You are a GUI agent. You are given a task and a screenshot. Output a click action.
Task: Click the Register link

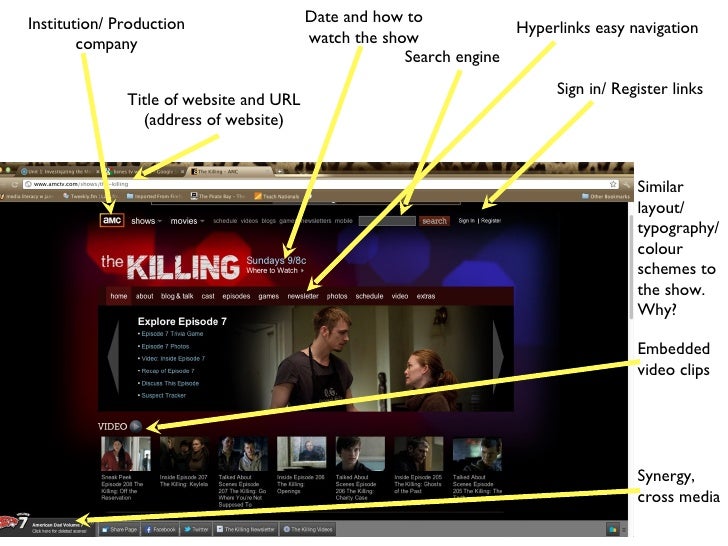click(x=491, y=221)
